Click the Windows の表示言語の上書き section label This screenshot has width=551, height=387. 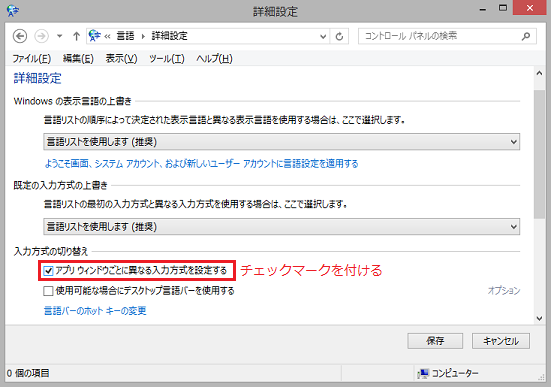click(x=72, y=101)
